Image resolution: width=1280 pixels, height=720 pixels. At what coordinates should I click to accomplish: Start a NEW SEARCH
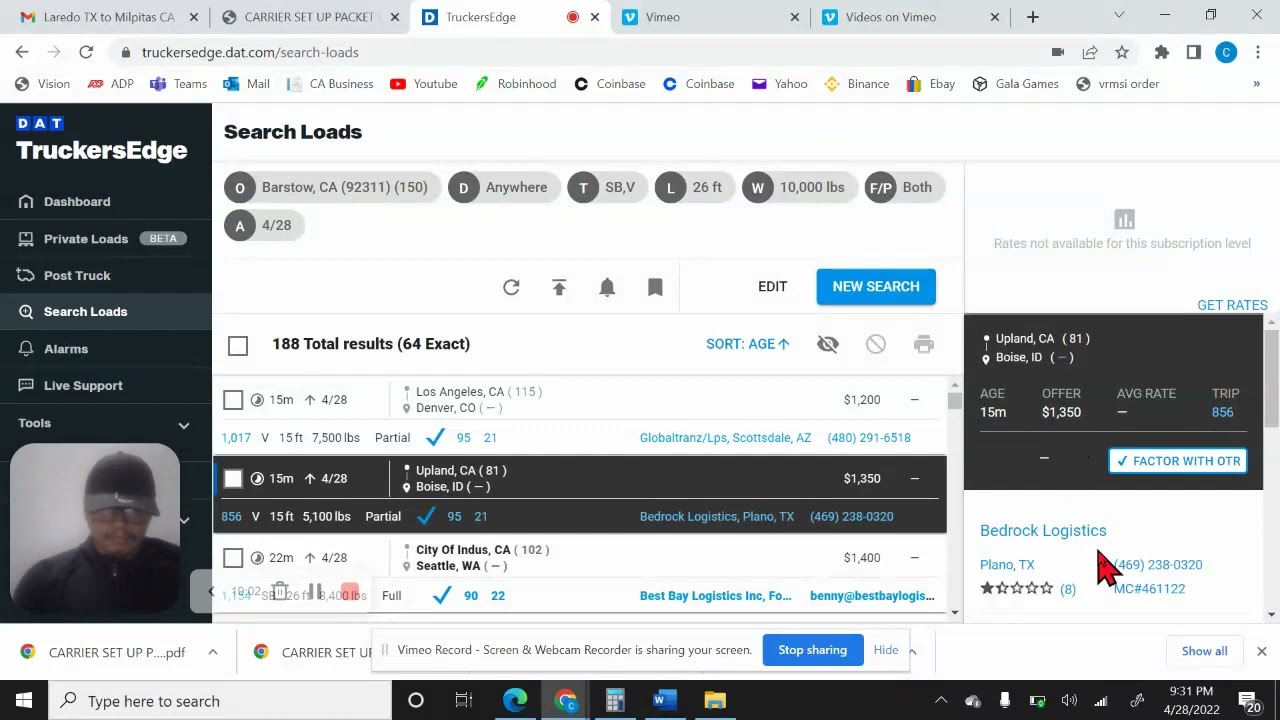pyautogui.click(x=876, y=287)
